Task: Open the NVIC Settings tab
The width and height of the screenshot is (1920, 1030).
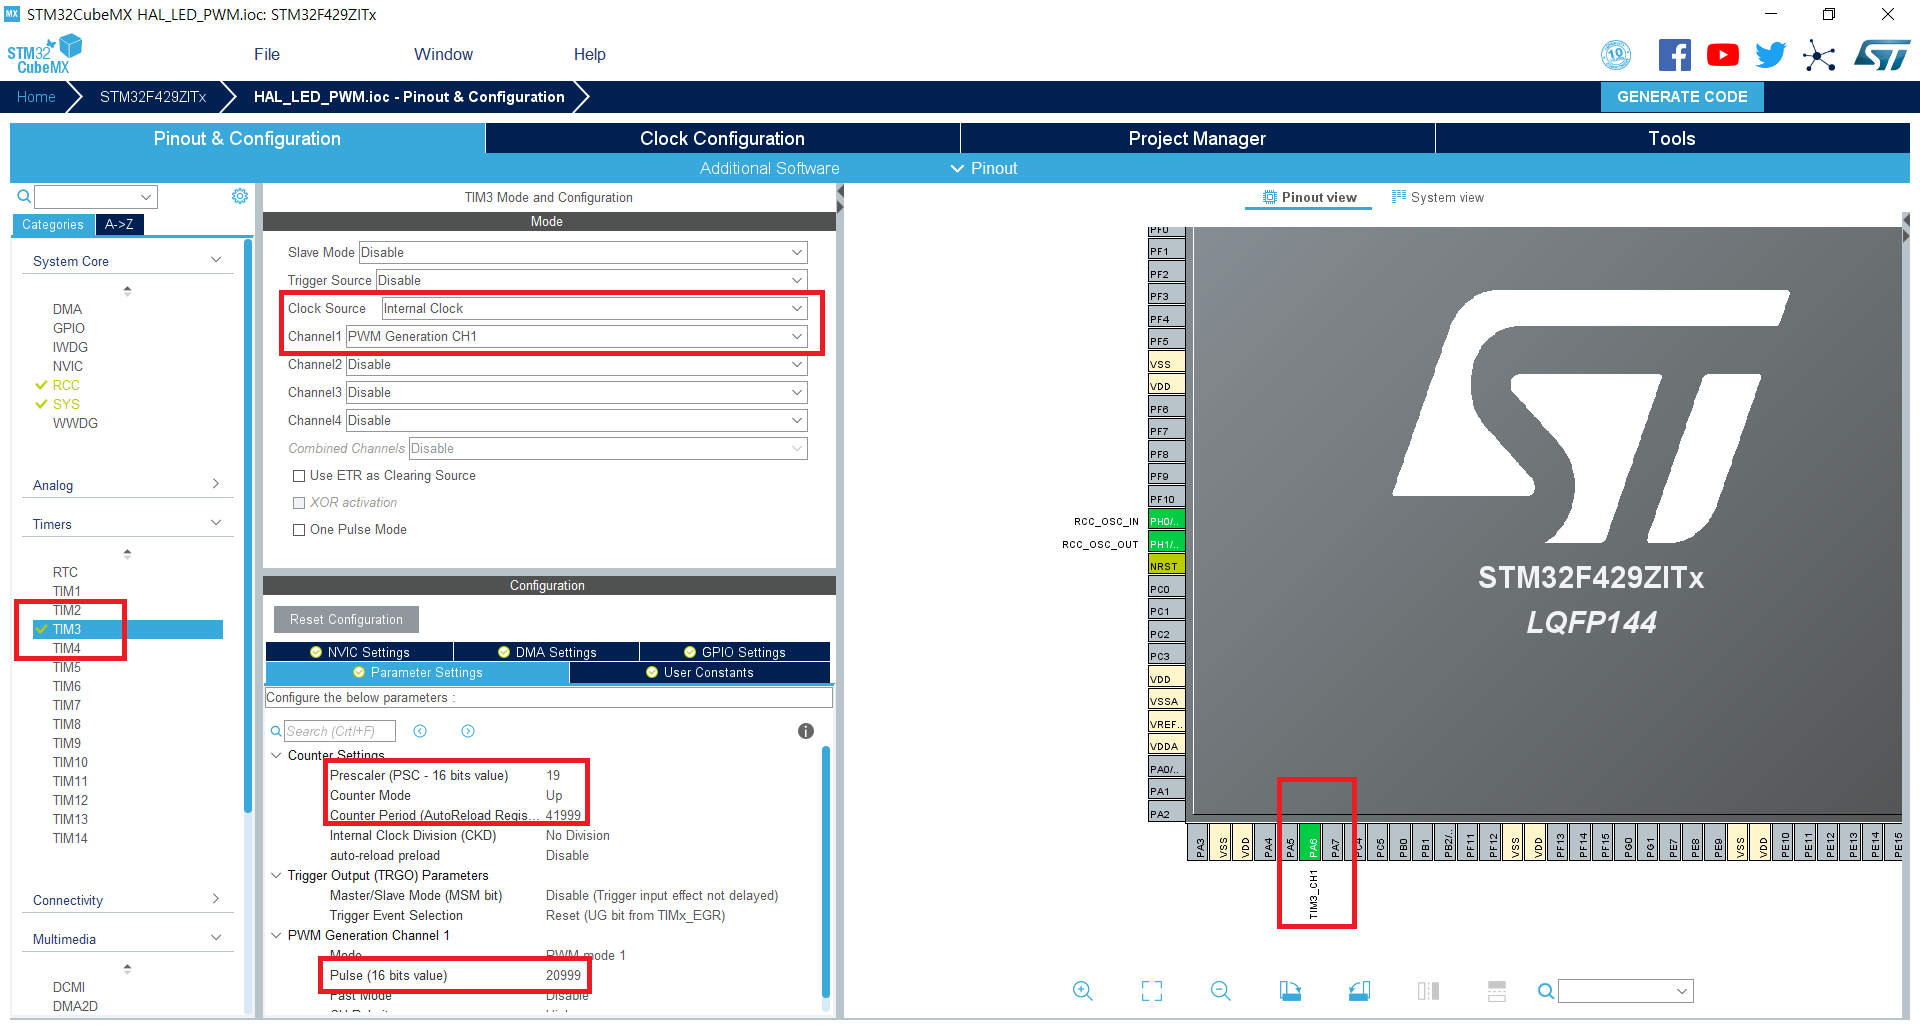Action: (359, 652)
